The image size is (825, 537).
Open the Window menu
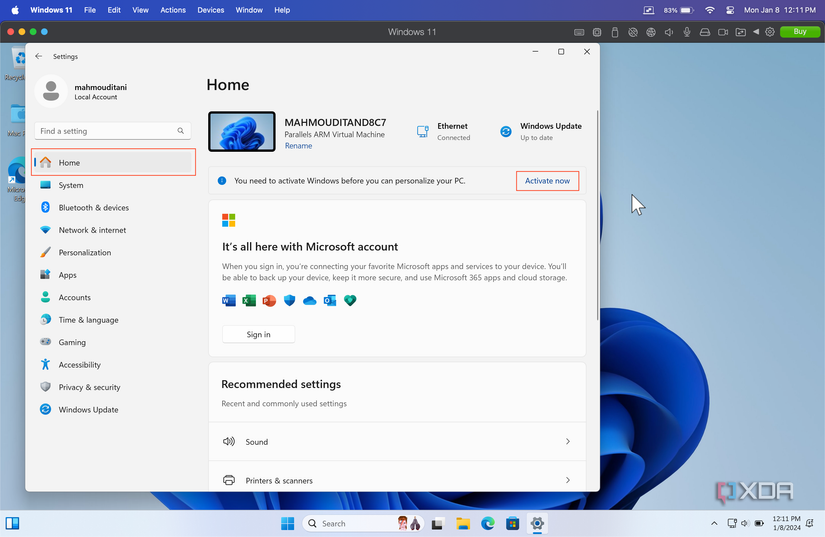pyautogui.click(x=249, y=10)
